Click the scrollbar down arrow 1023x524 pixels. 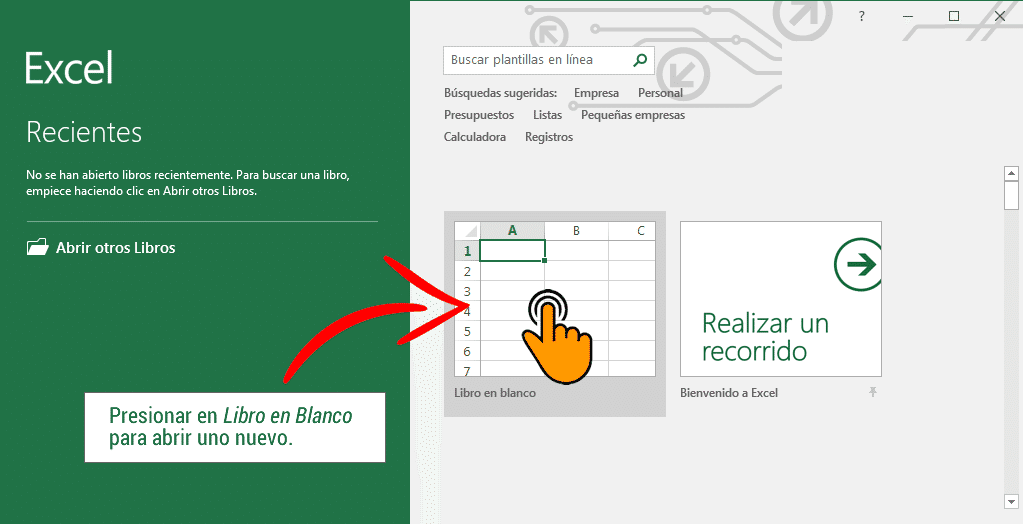point(1011,500)
